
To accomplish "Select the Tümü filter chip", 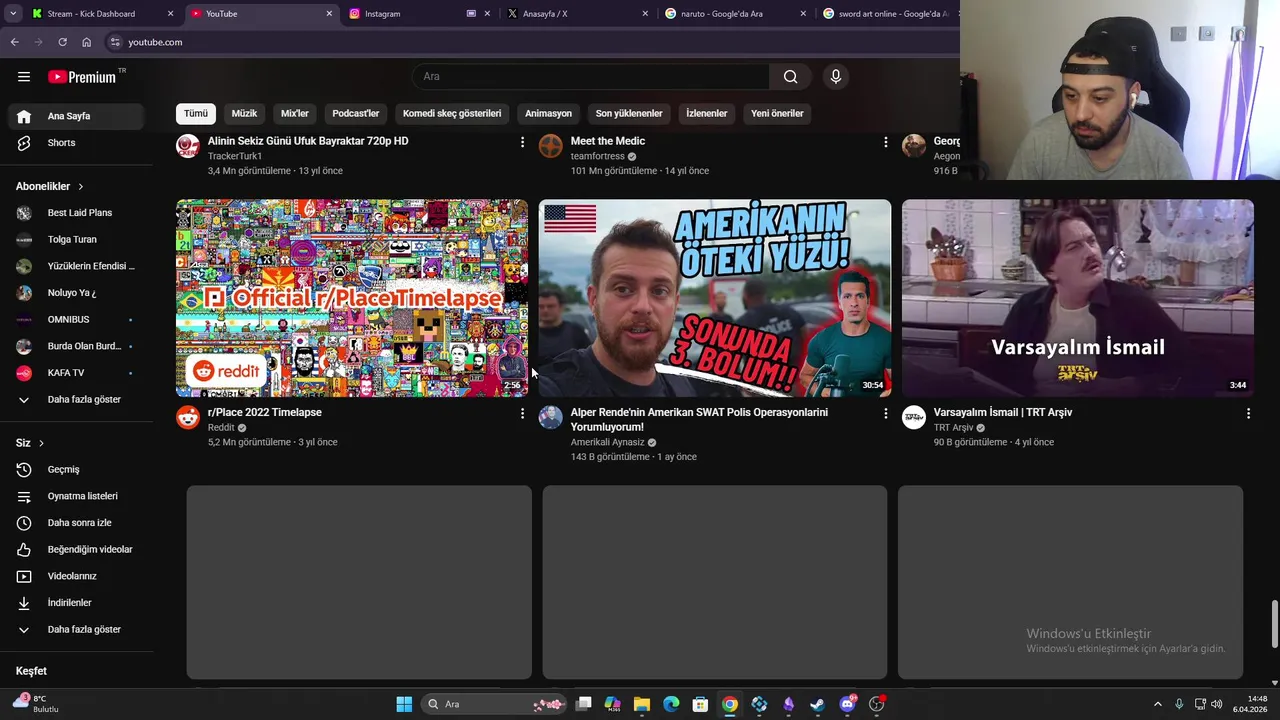I will (x=196, y=114).
